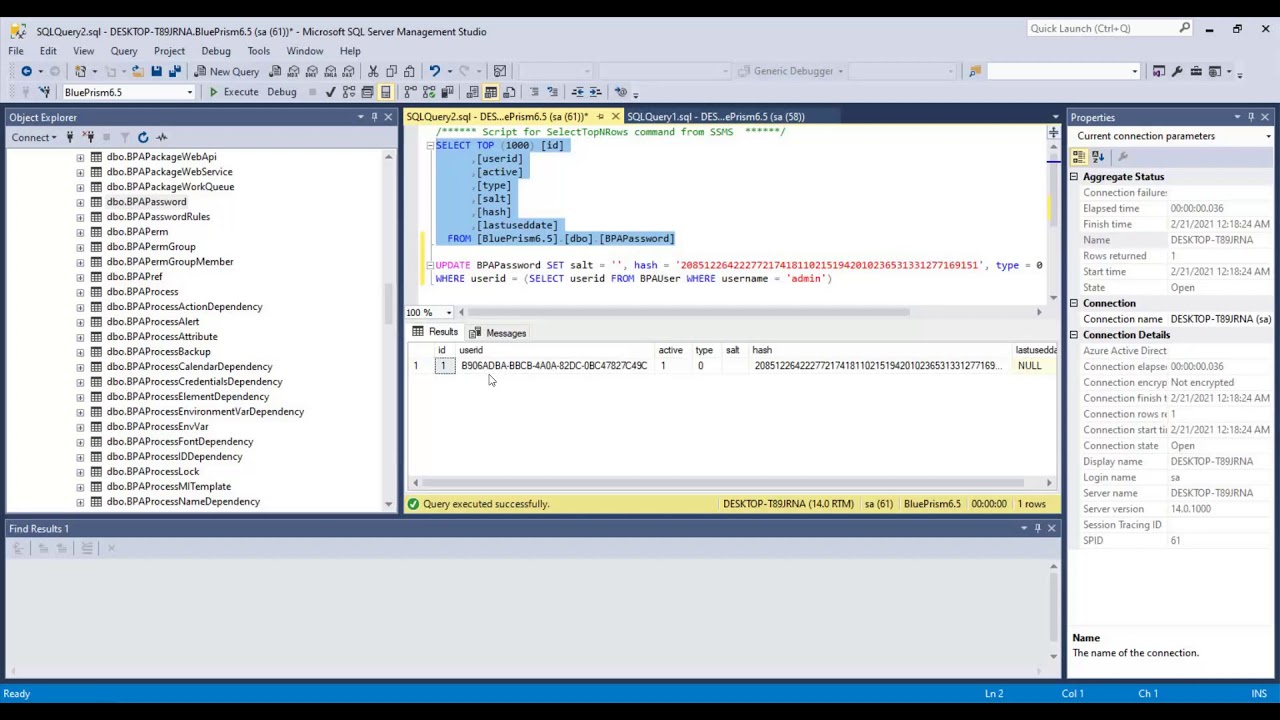Viewport: 1280px width, 720px height.
Task: Click the results grid horizontal scrollbar
Action: 732,483
